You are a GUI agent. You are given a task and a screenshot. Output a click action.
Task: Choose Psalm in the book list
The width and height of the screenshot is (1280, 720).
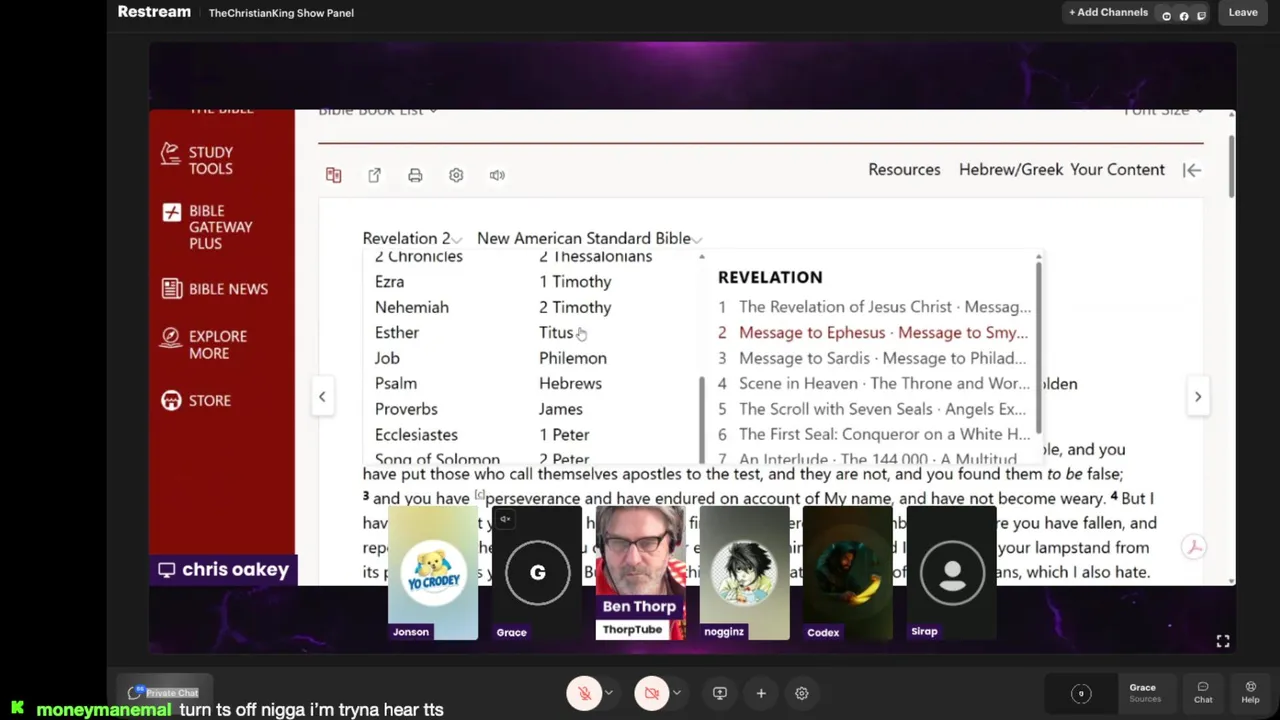tap(396, 384)
